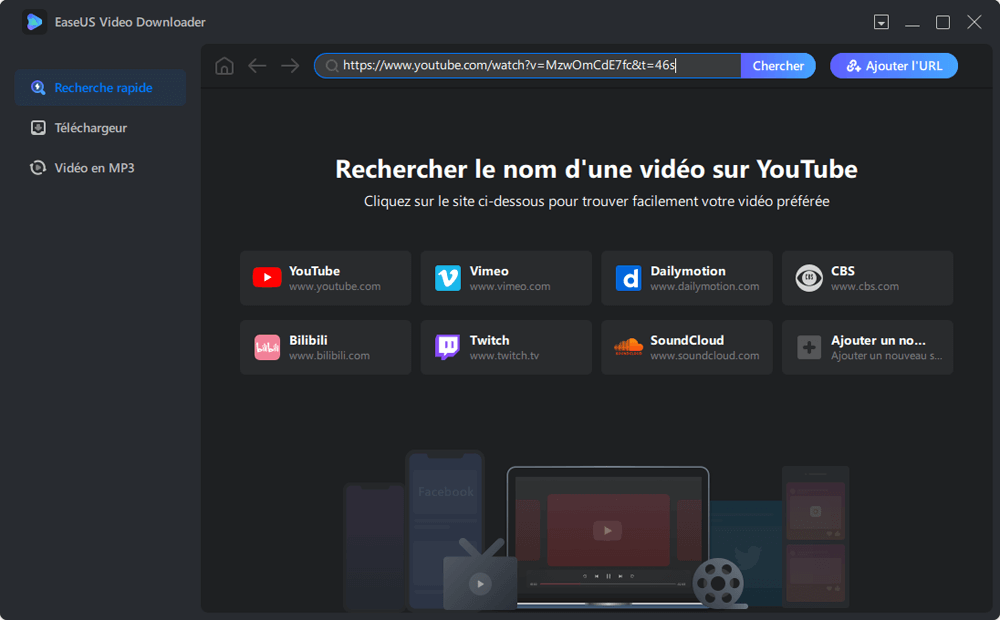Viewport: 1000px width, 620px height.
Task: Select the Vimeo shortcut
Action: click(506, 277)
